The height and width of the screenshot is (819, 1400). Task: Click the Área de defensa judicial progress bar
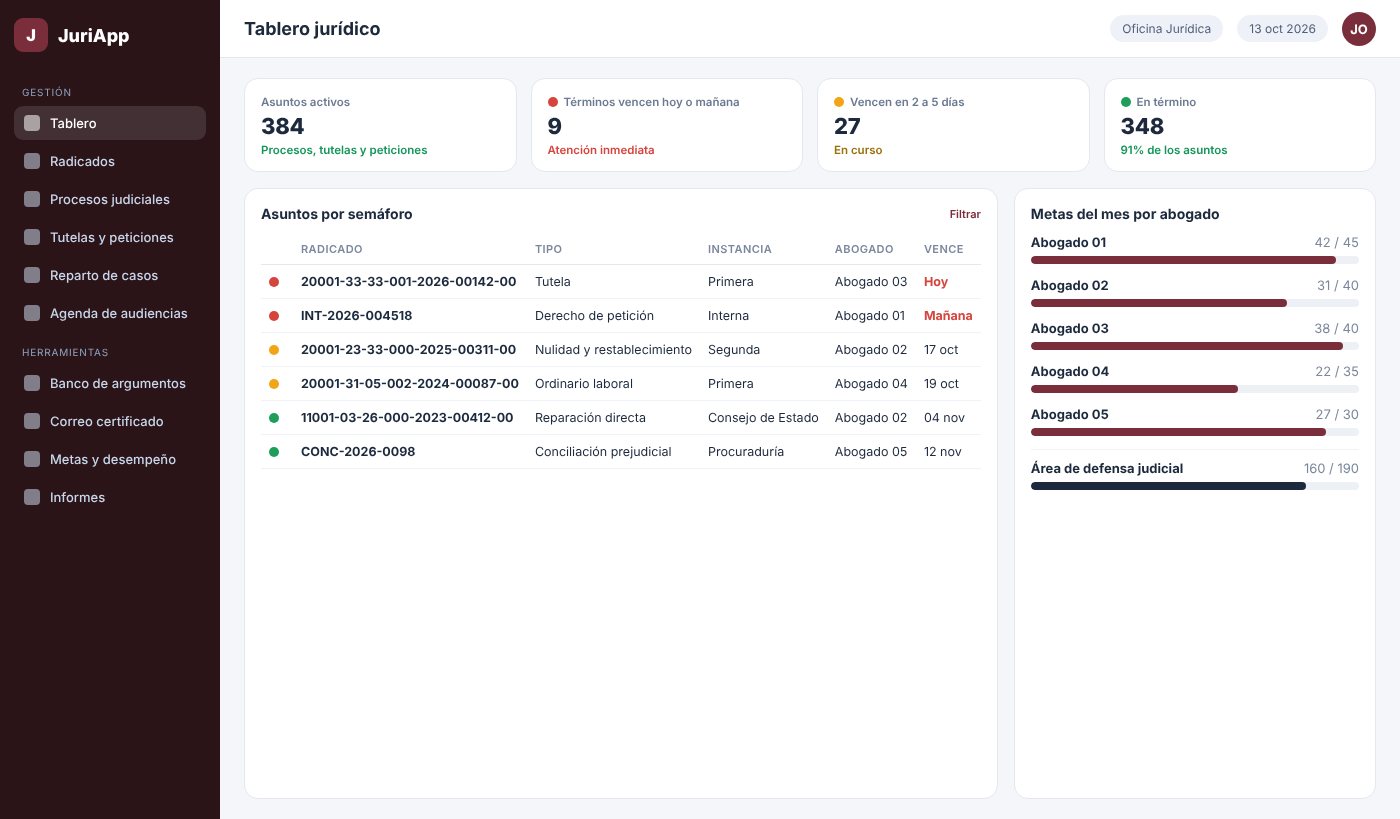point(1195,486)
